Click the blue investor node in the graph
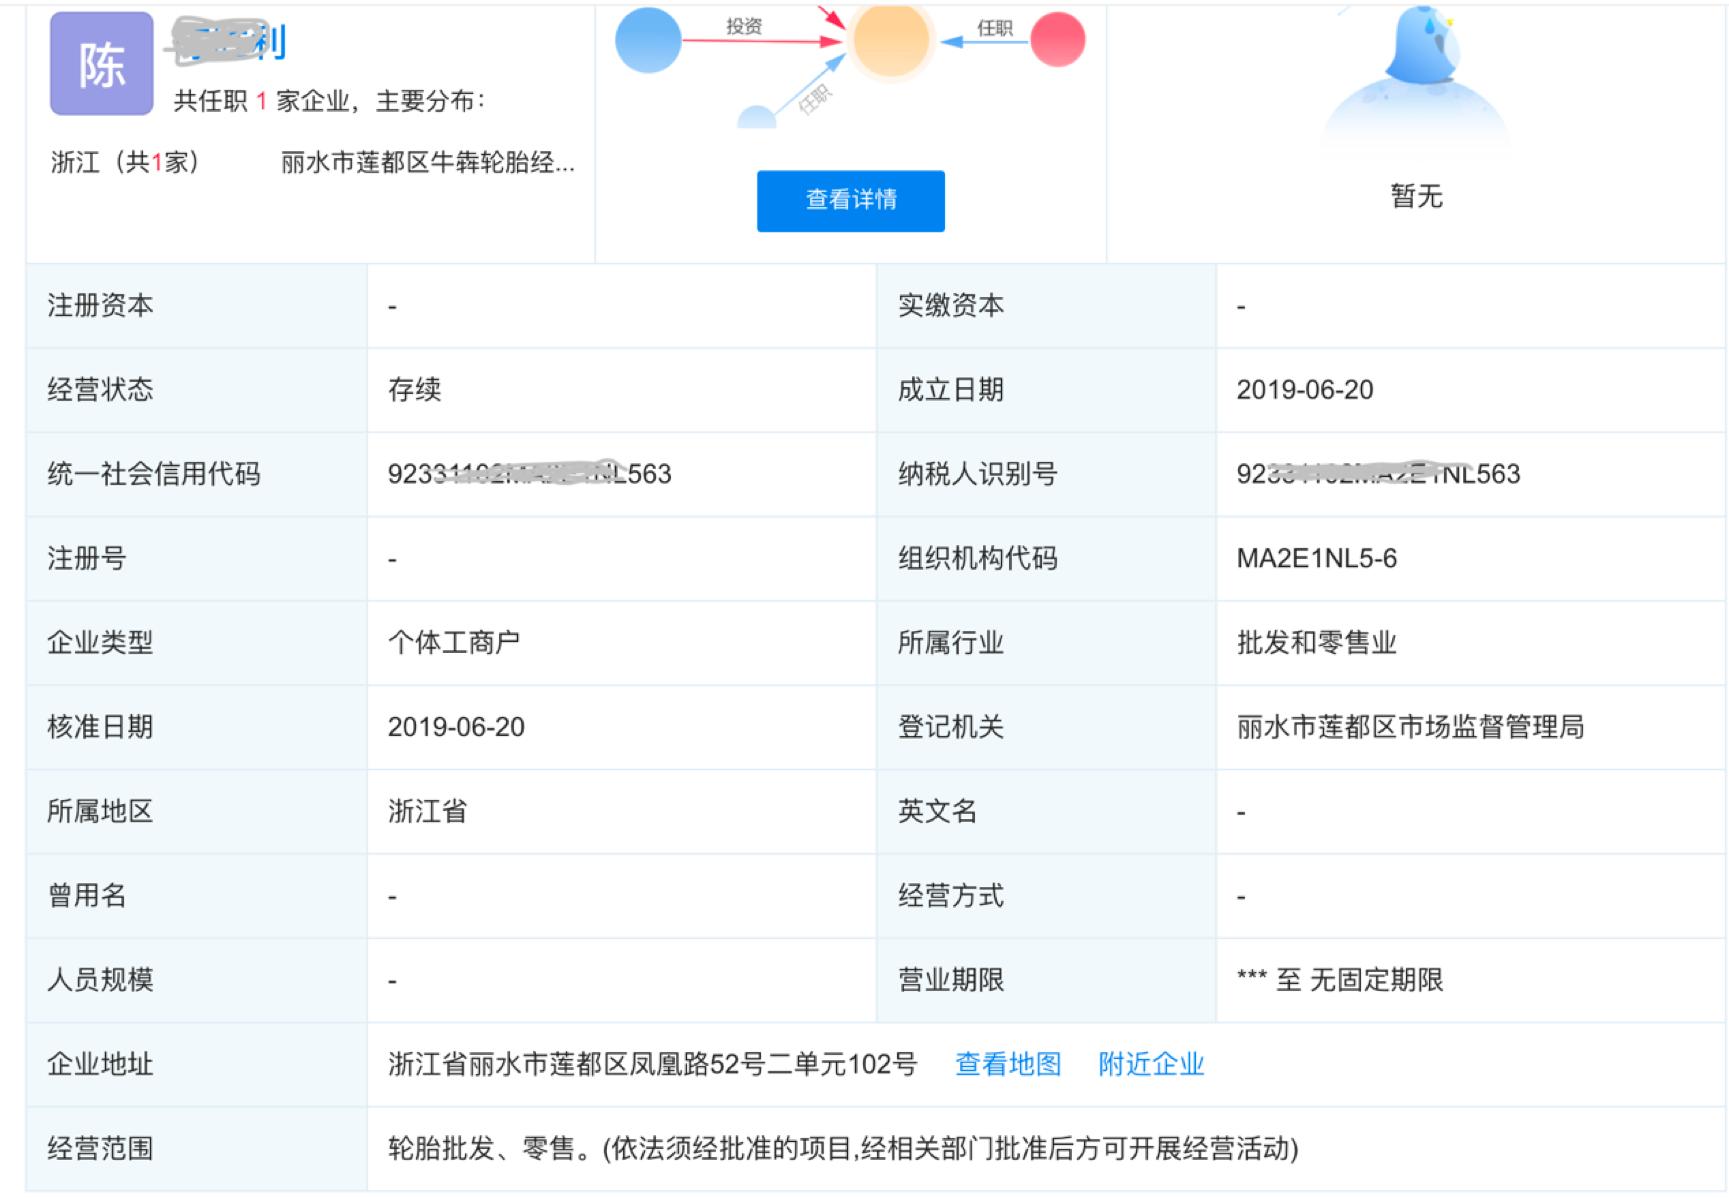1729x1198 pixels. [647, 42]
